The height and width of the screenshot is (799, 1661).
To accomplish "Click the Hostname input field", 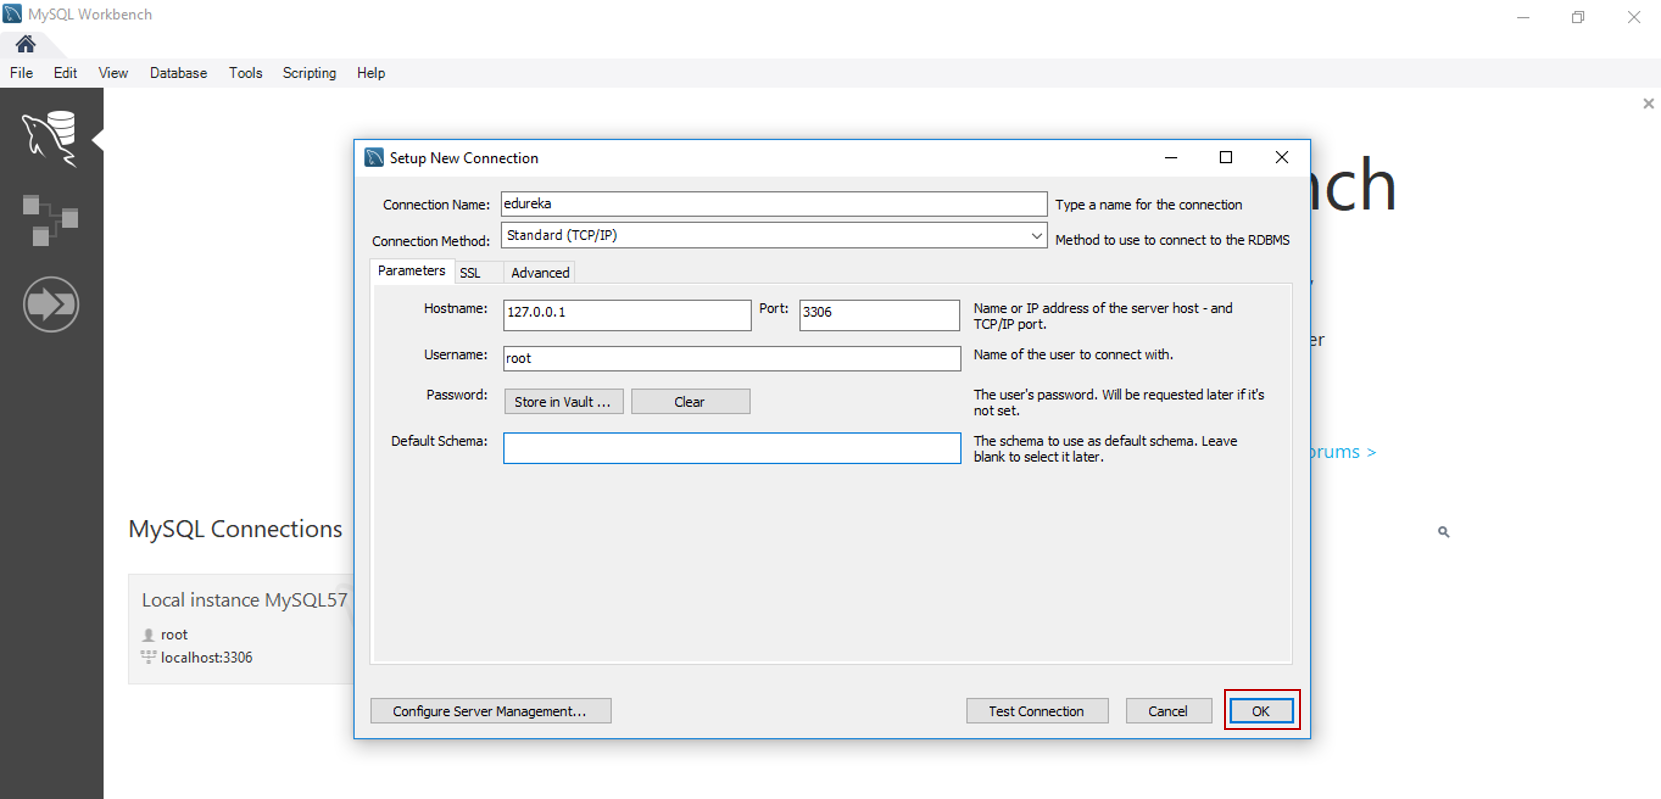I will coord(627,314).
